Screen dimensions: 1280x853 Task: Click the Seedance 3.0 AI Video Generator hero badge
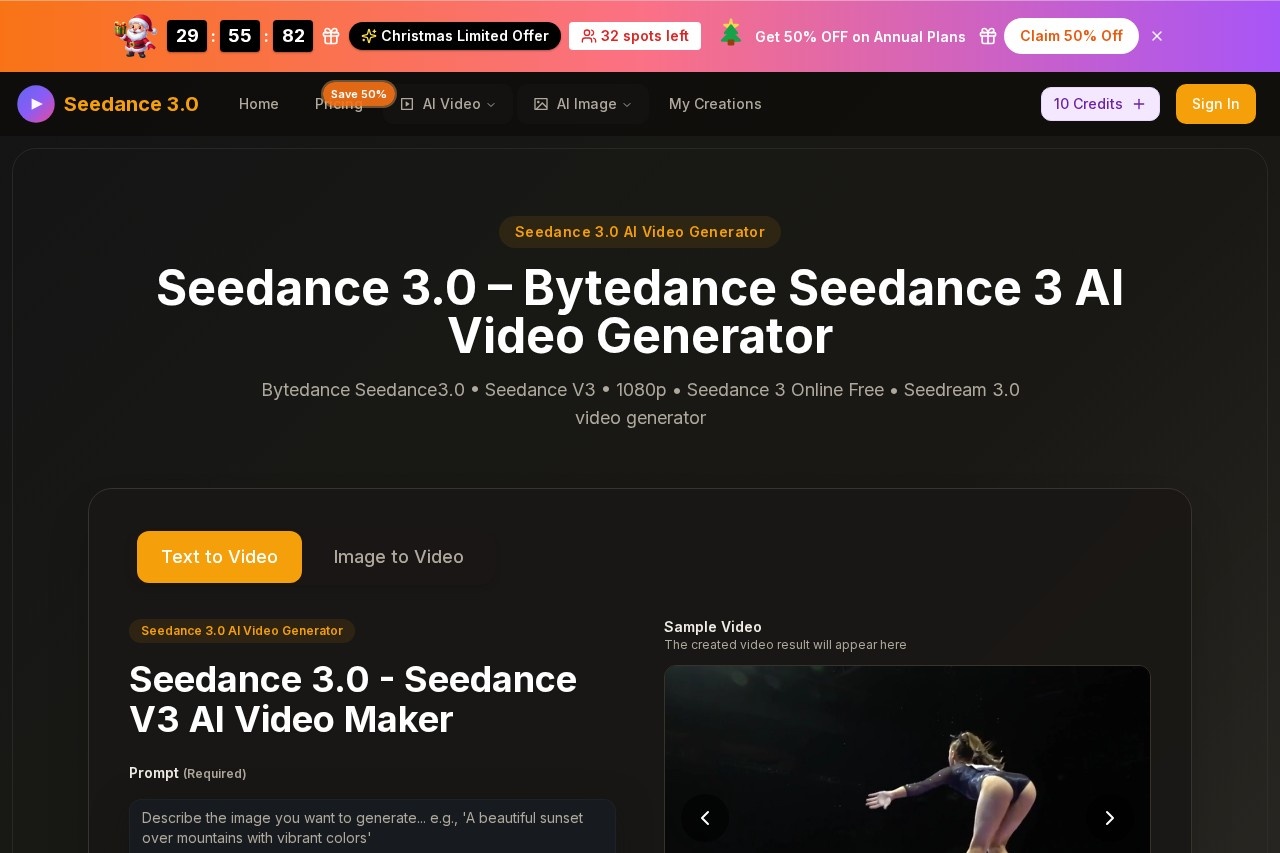point(640,232)
